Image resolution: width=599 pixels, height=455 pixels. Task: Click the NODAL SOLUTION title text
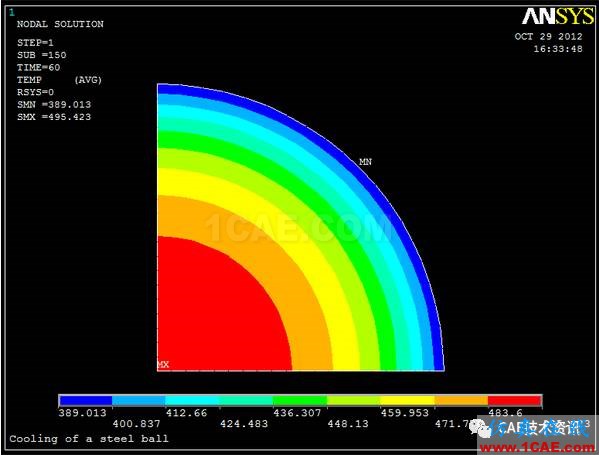tap(60, 24)
